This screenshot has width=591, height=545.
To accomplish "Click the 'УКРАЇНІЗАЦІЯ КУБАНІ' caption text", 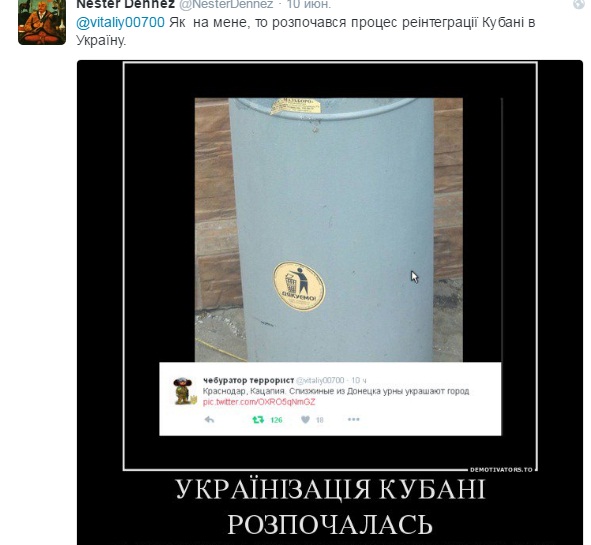I will 331,490.
